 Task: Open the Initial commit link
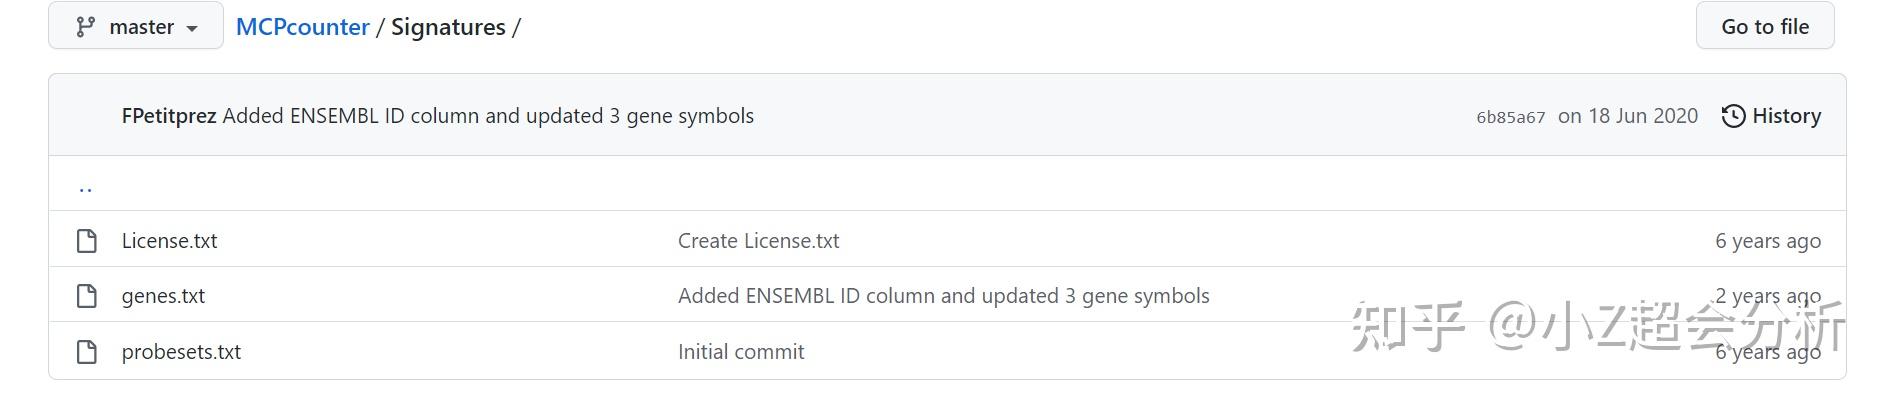click(740, 352)
